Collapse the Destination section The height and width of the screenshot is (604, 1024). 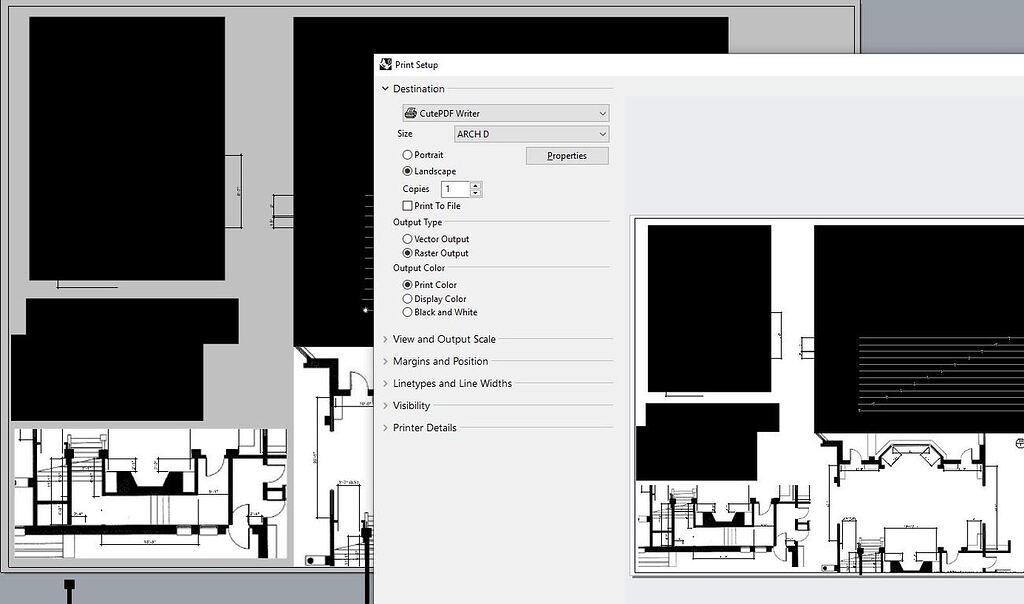point(383,89)
